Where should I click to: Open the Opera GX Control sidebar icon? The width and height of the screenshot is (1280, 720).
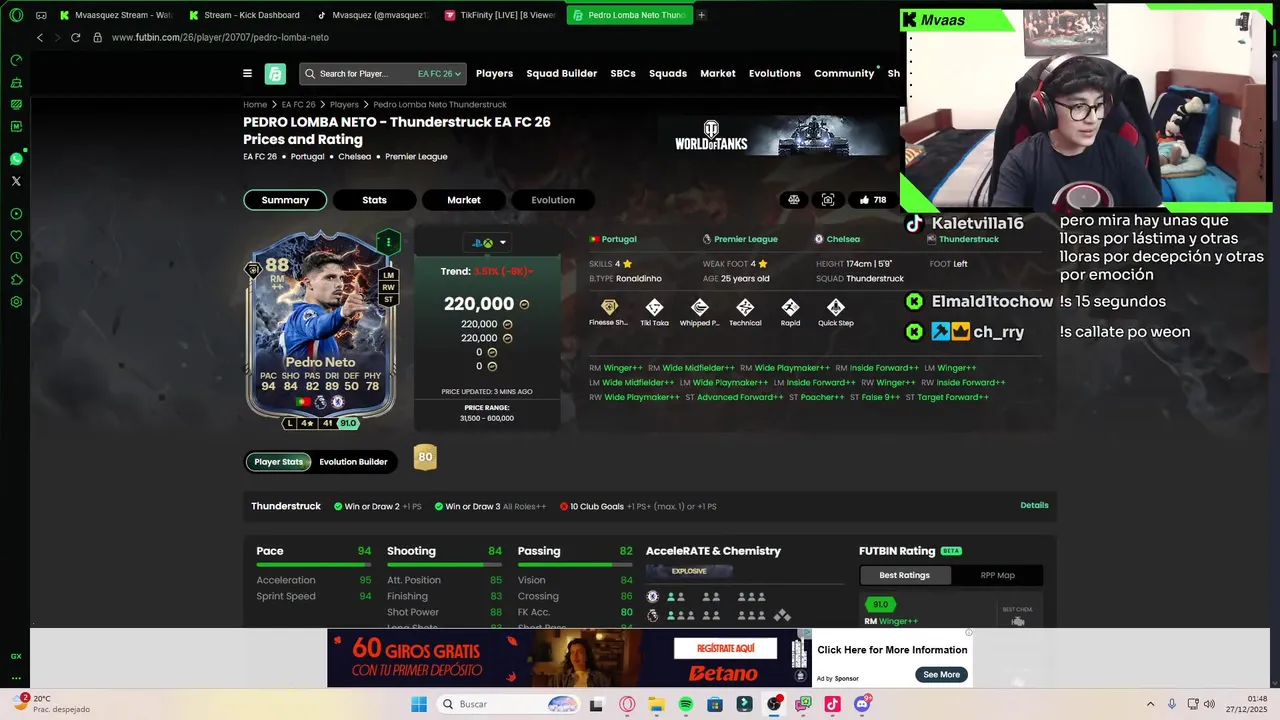tap(16, 60)
